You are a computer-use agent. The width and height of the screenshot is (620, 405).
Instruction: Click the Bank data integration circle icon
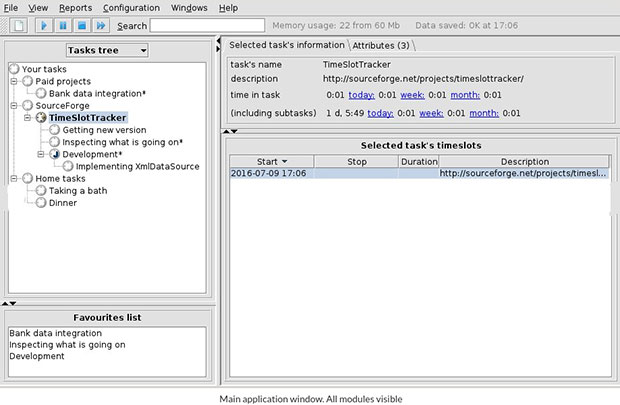coord(41,94)
